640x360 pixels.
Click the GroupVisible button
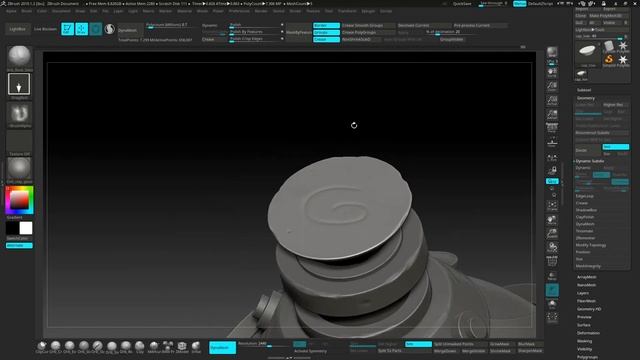click(x=451, y=40)
